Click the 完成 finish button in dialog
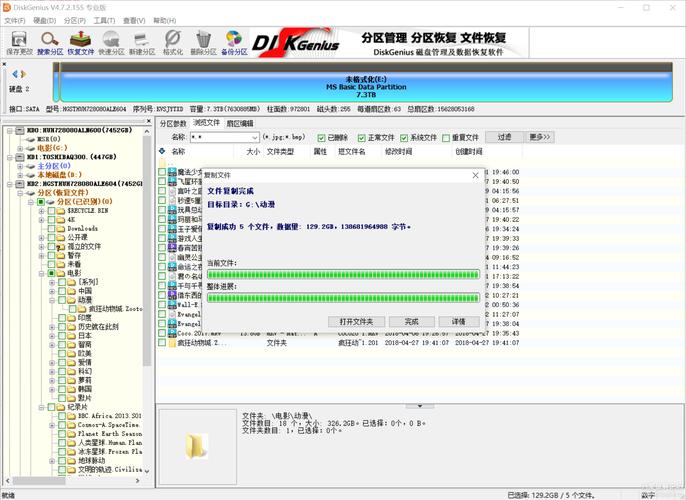 point(411,322)
